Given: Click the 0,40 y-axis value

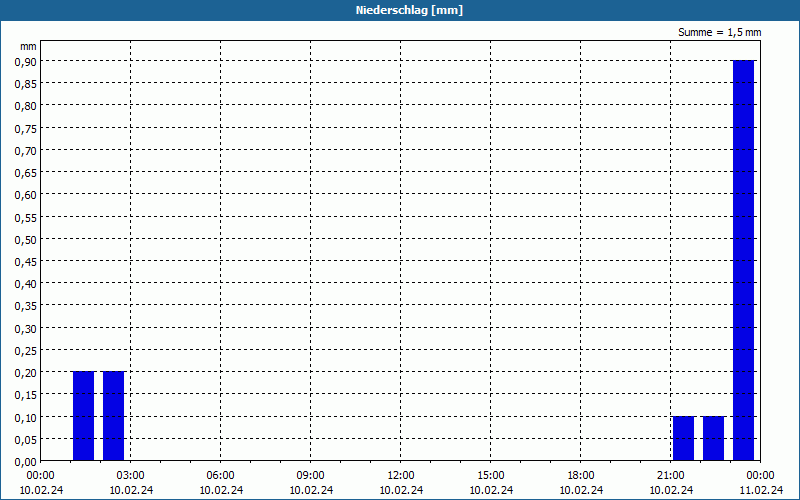Looking at the screenshot, I should pos(26,284).
